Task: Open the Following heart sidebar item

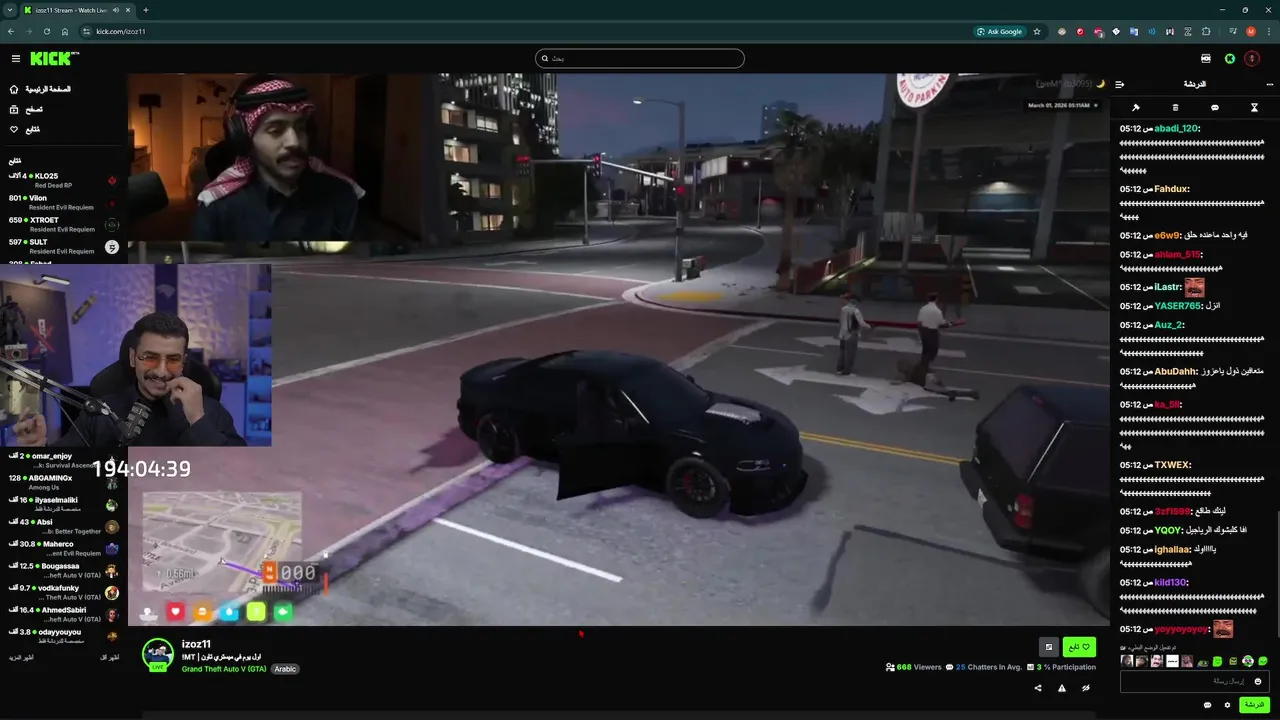Action: click(24, 129)
